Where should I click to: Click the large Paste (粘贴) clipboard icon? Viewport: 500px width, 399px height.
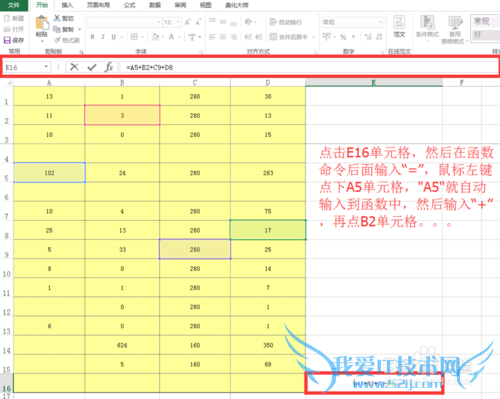point(42,23)
